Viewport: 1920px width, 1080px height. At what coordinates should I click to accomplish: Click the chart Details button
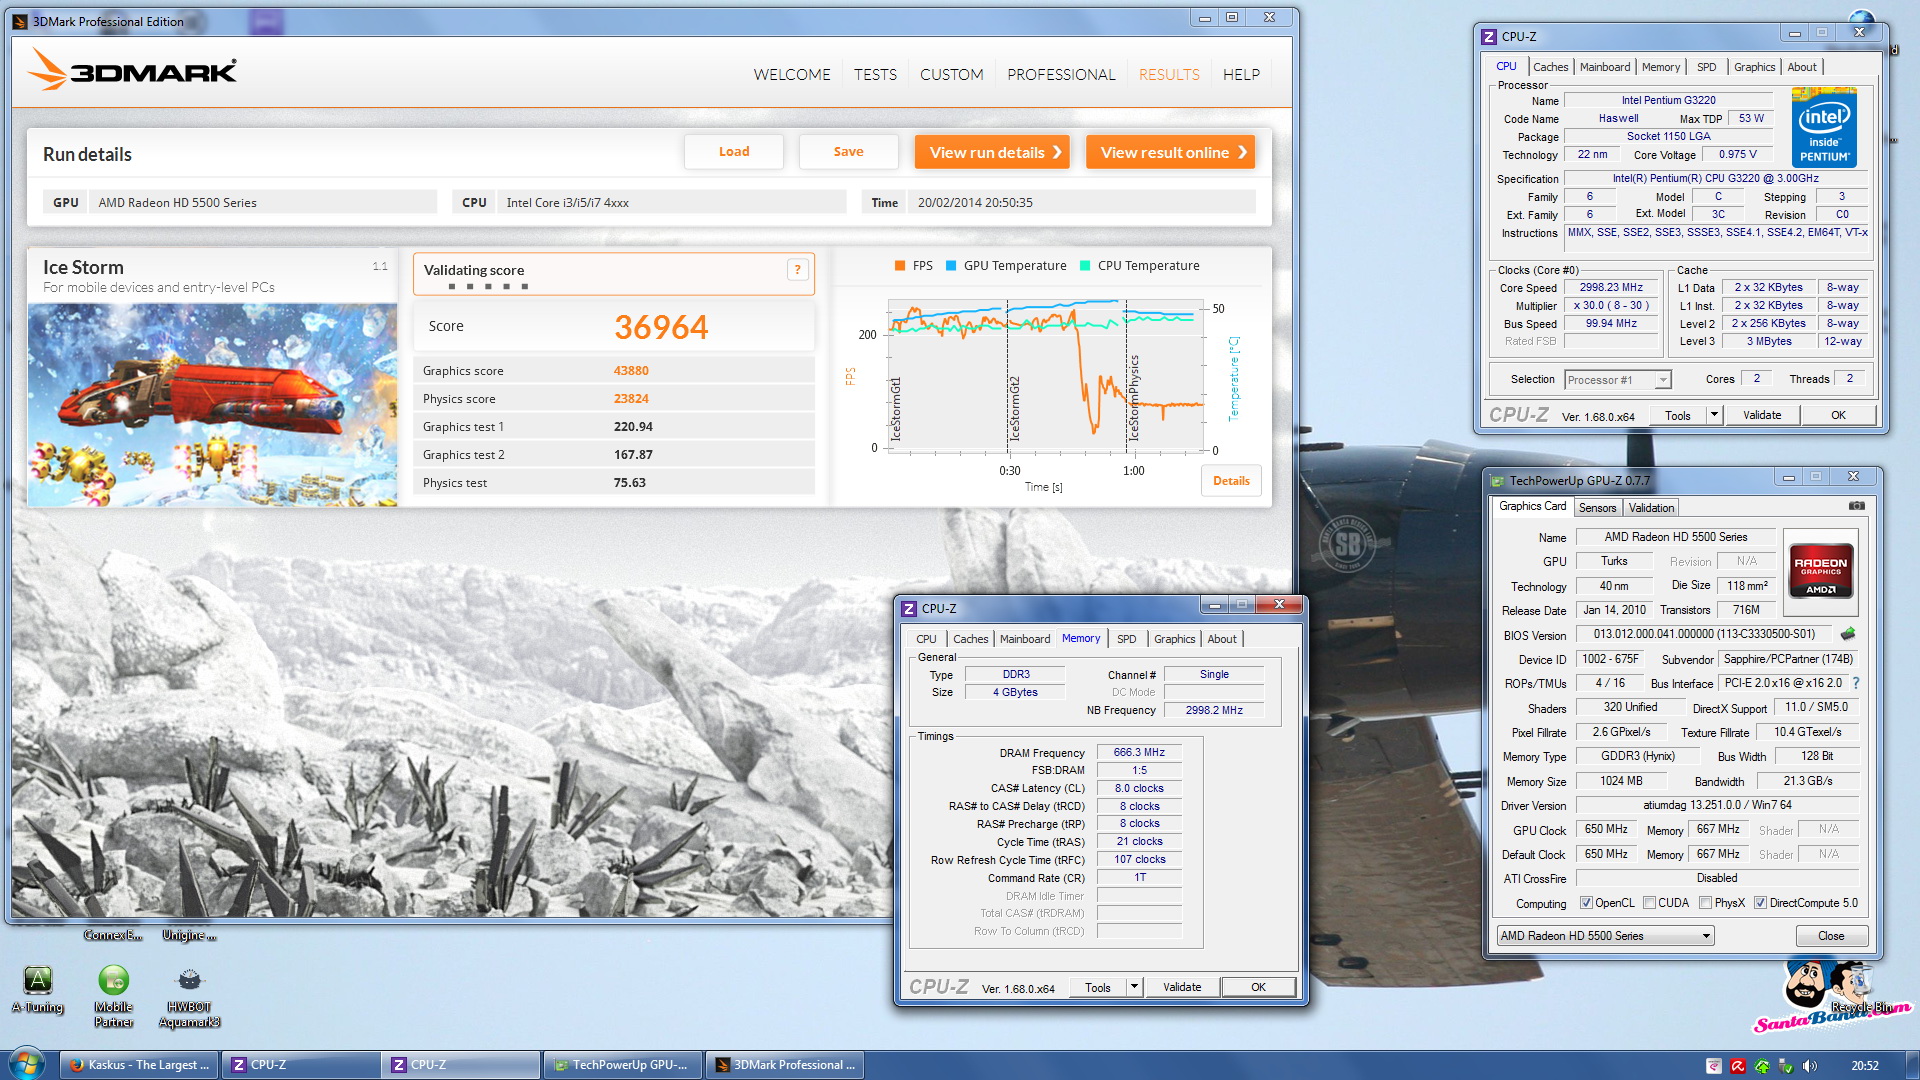point(1231,481)
